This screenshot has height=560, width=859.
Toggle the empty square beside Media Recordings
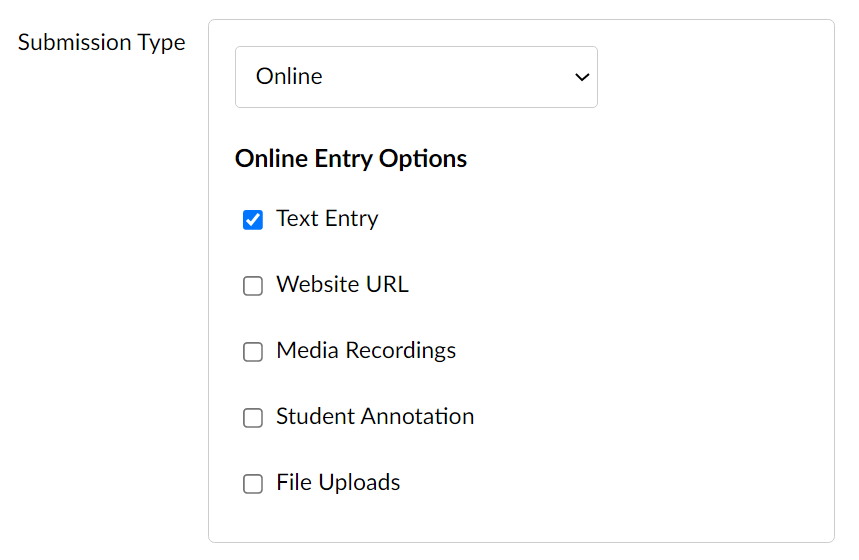pos(253,352)
